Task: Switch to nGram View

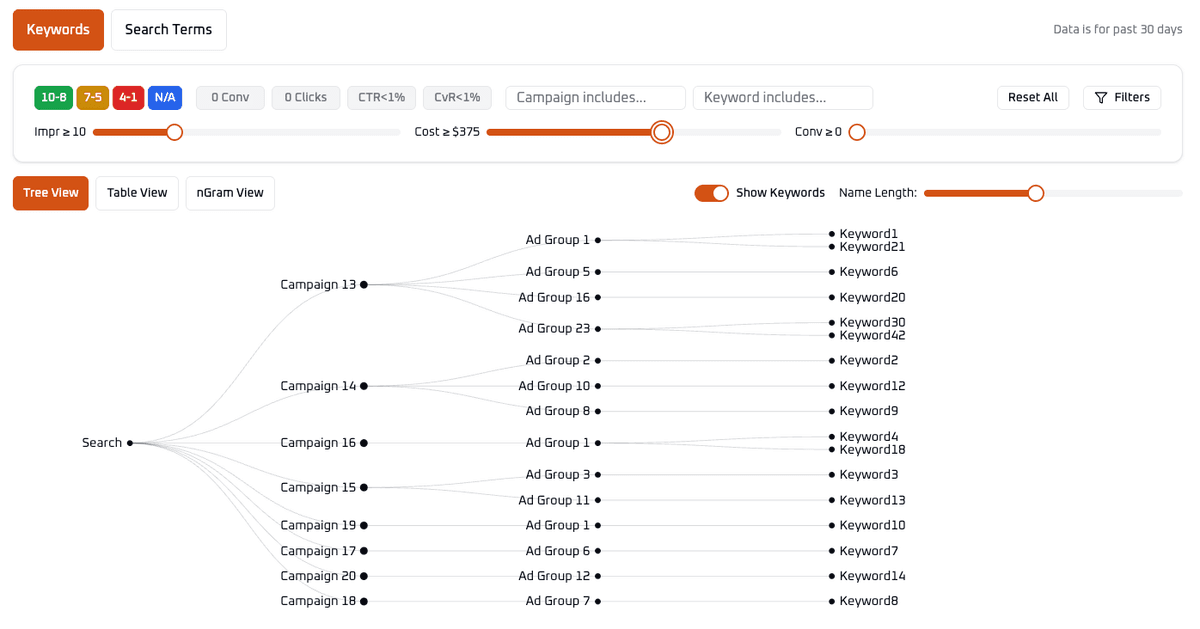Action: click(230, 193)
